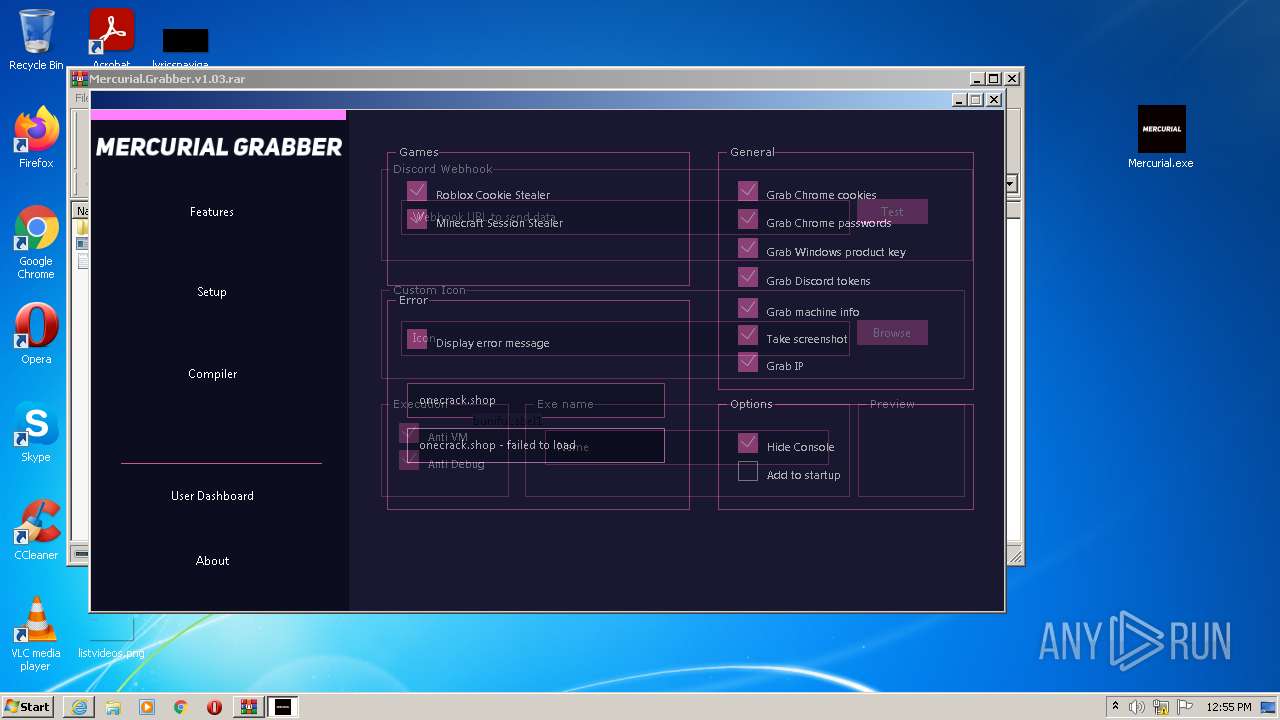Toggle Grab machine info checkbox

pyautogui.click(x=748, y=308)
